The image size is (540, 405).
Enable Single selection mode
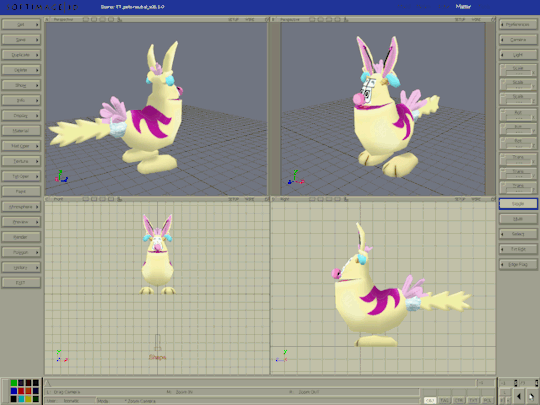pyautogui.click(x=518, y=204)
